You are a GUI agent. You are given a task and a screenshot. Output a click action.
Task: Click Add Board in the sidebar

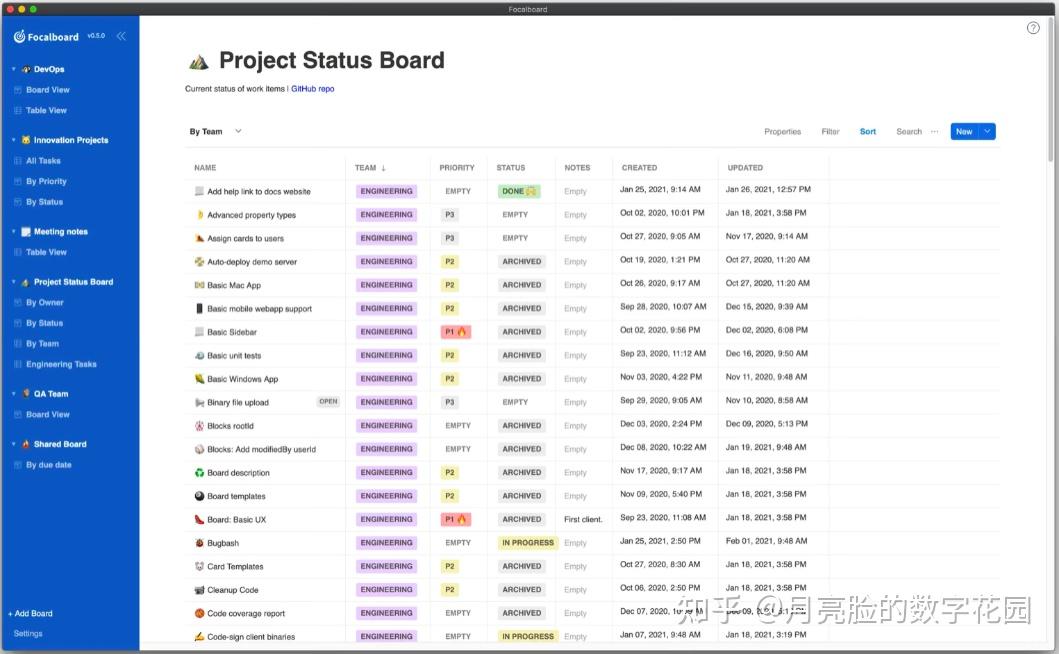(x=30, y=613)
